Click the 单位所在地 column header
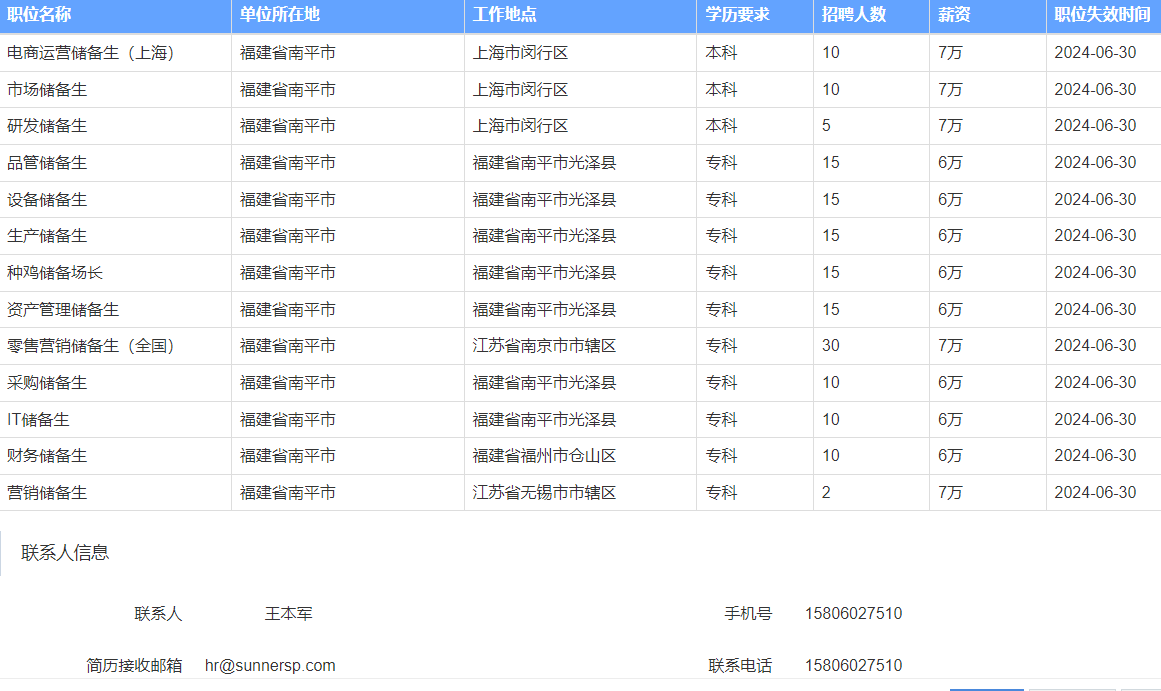Image resolution: width=1161 pixels, height=691 pixels. 280,15
